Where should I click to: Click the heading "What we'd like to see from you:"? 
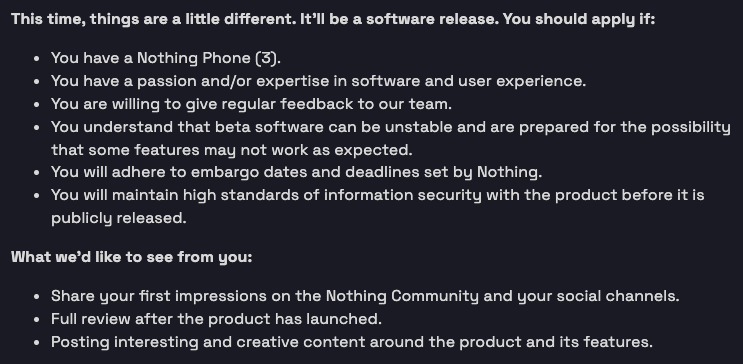click(132, 257)
